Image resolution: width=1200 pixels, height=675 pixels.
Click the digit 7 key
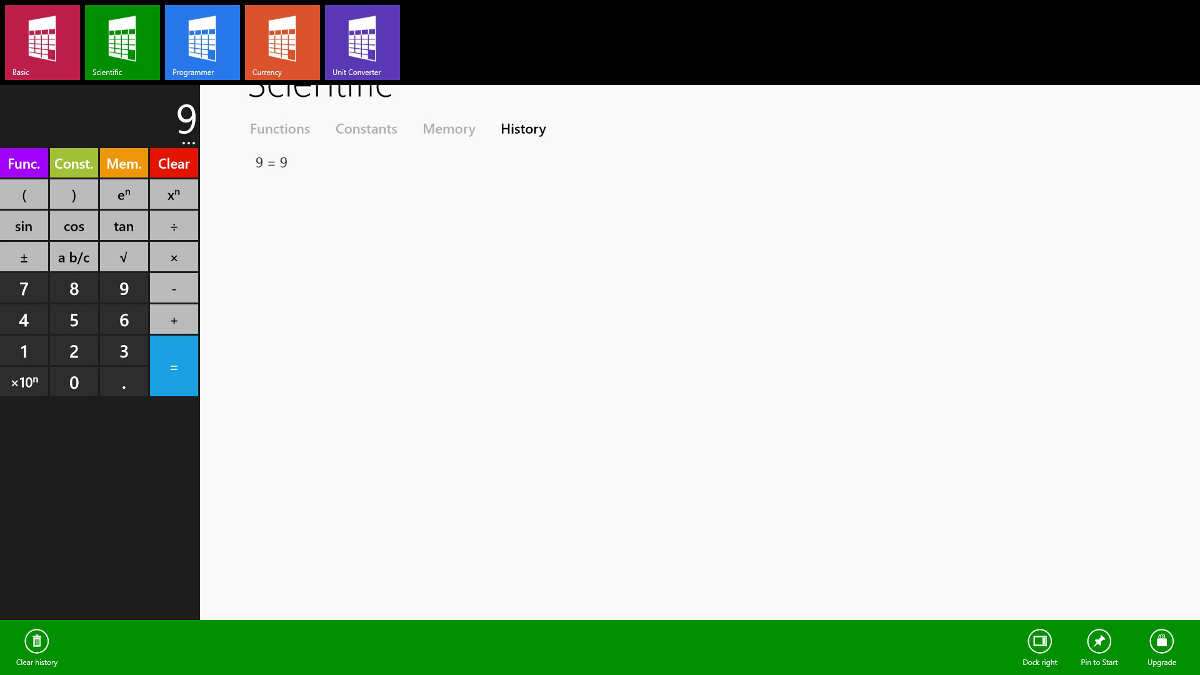tap(24, 288)
